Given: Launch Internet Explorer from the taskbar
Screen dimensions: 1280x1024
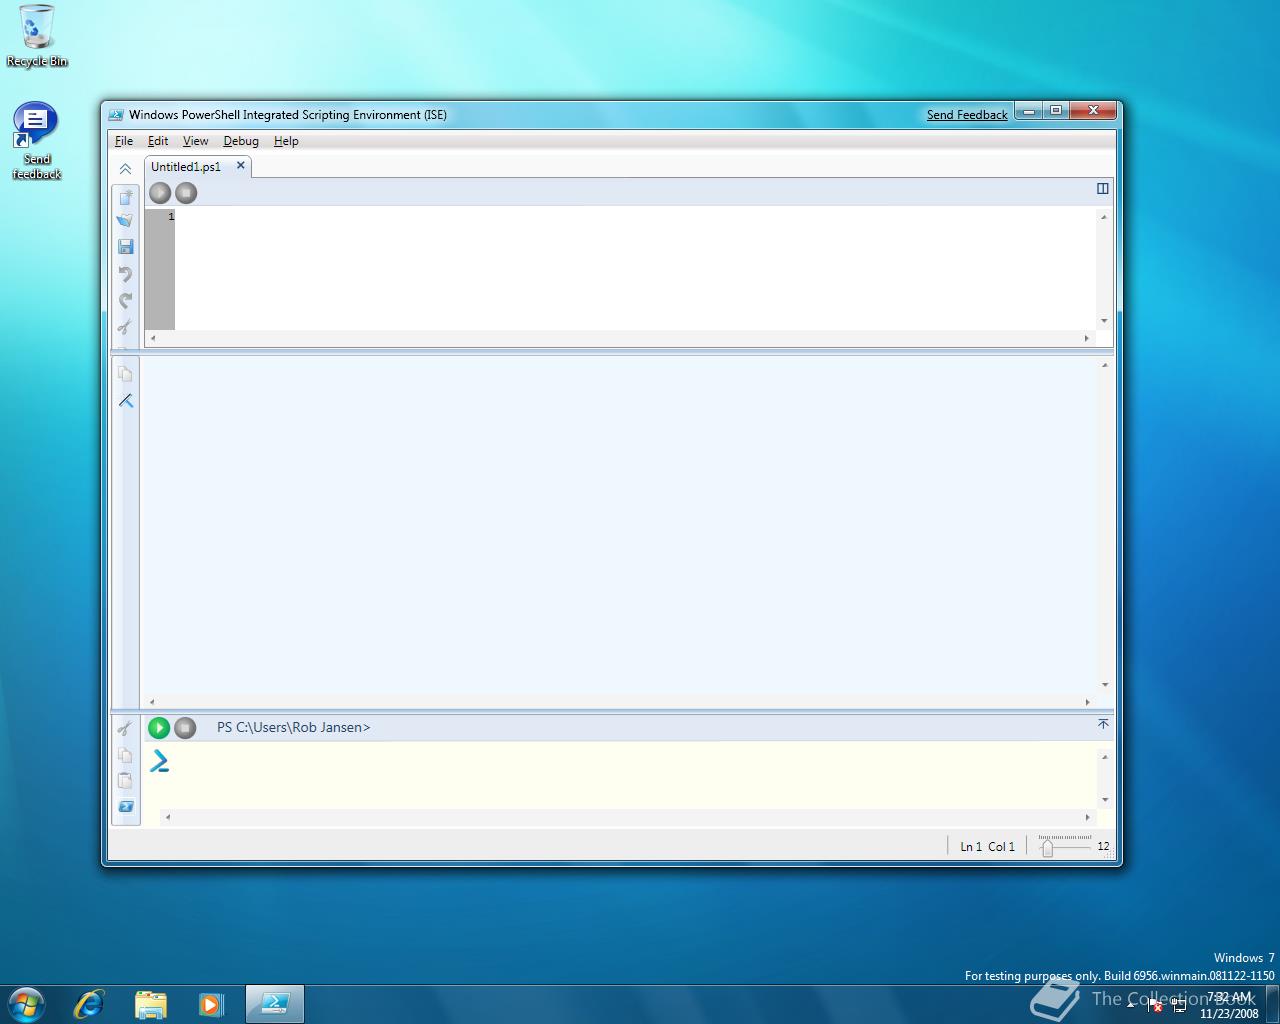Looking at the screenshot, I should 89,1003.
